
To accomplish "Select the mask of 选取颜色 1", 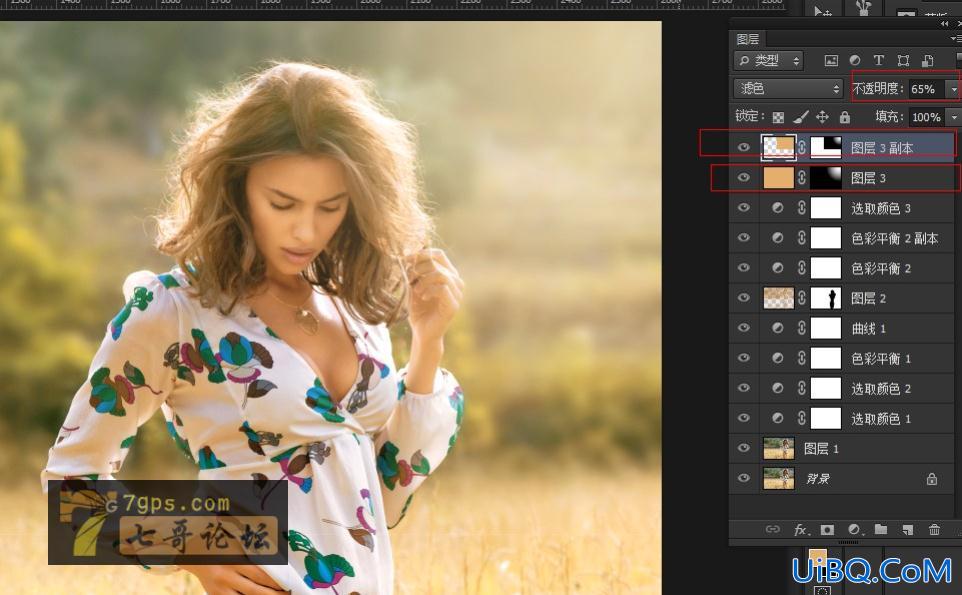I will coord(826,418).
